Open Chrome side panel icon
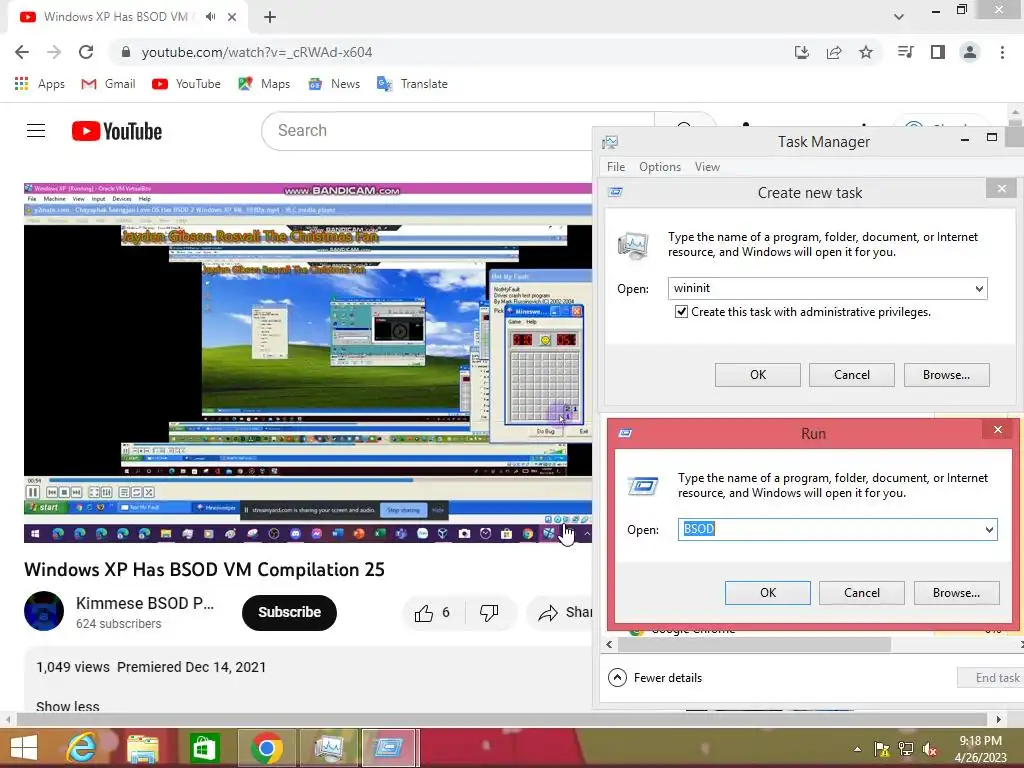1024x768 pixels. point(938,52)
